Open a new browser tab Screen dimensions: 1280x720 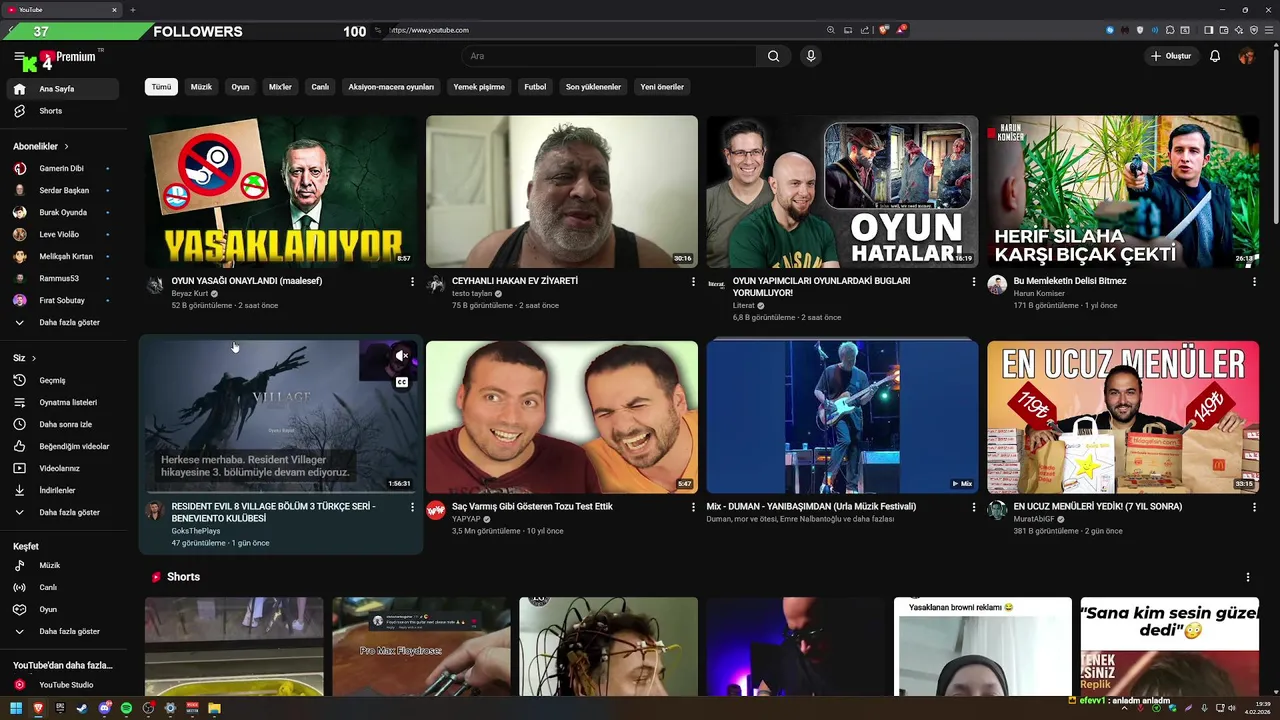(132, 10)
